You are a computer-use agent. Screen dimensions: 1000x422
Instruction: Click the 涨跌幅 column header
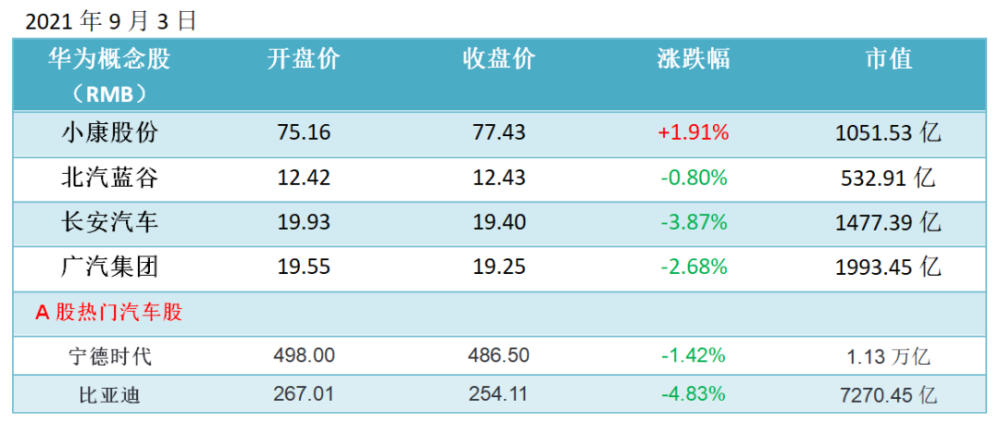[693, 60]
